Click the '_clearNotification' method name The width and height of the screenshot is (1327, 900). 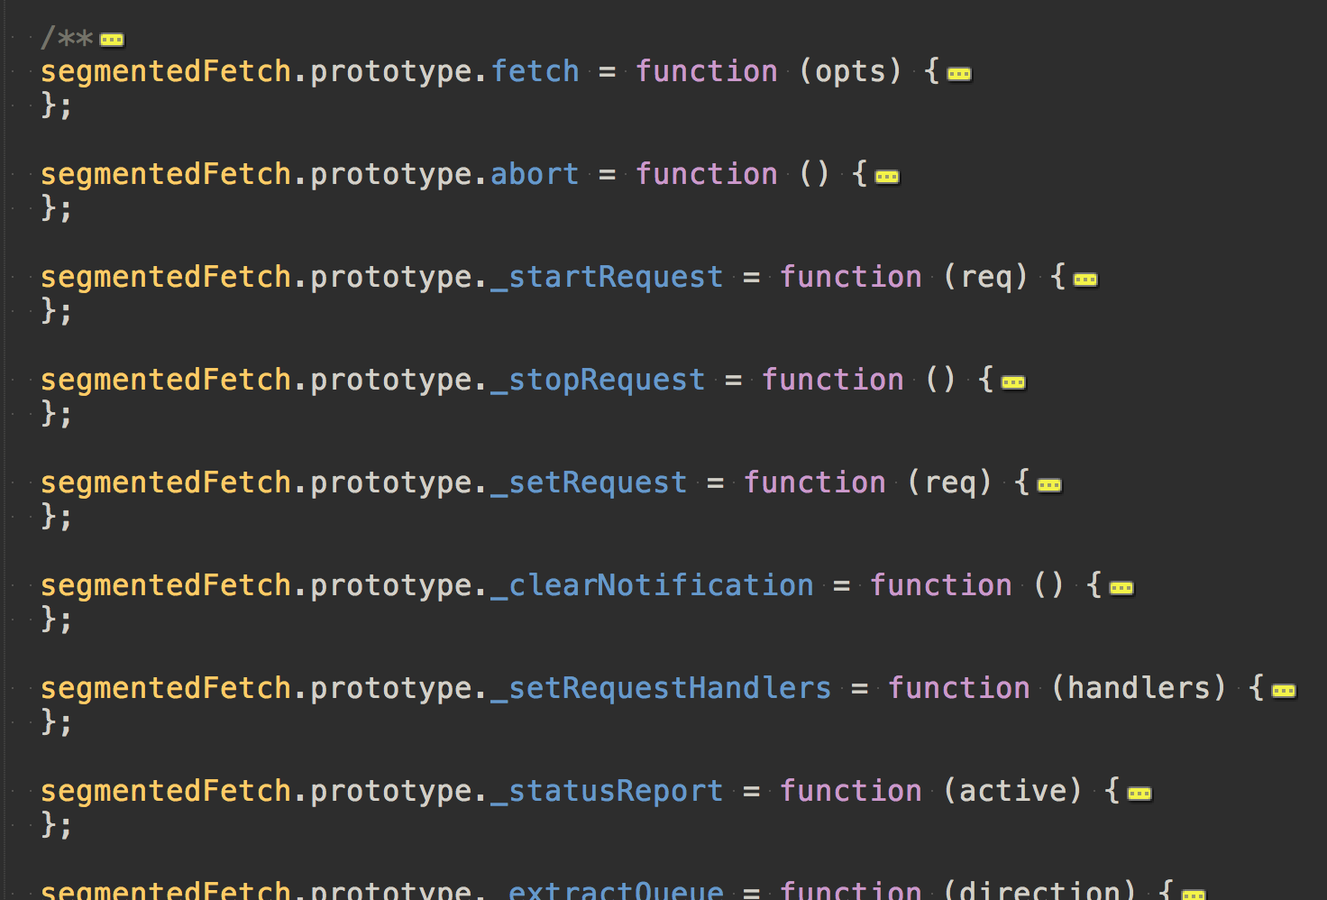click(652, 585)
